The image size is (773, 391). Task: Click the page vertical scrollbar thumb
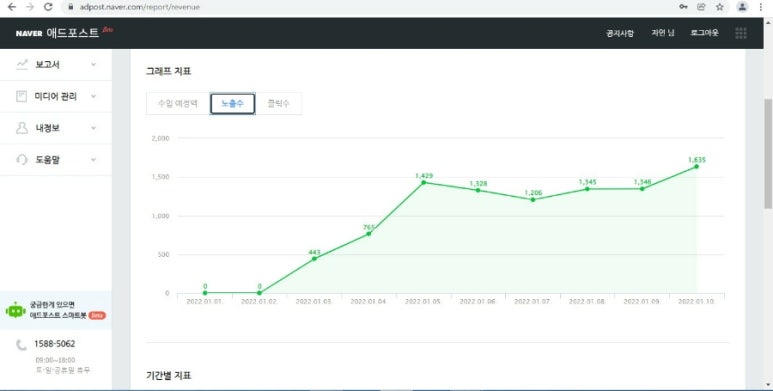click(768, 153)
